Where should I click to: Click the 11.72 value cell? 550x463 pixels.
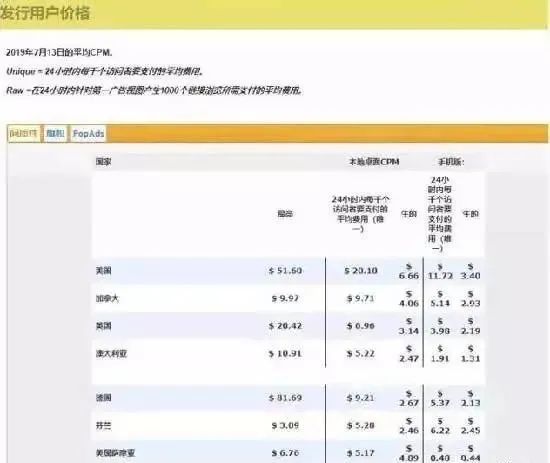[x=440, y=271]
